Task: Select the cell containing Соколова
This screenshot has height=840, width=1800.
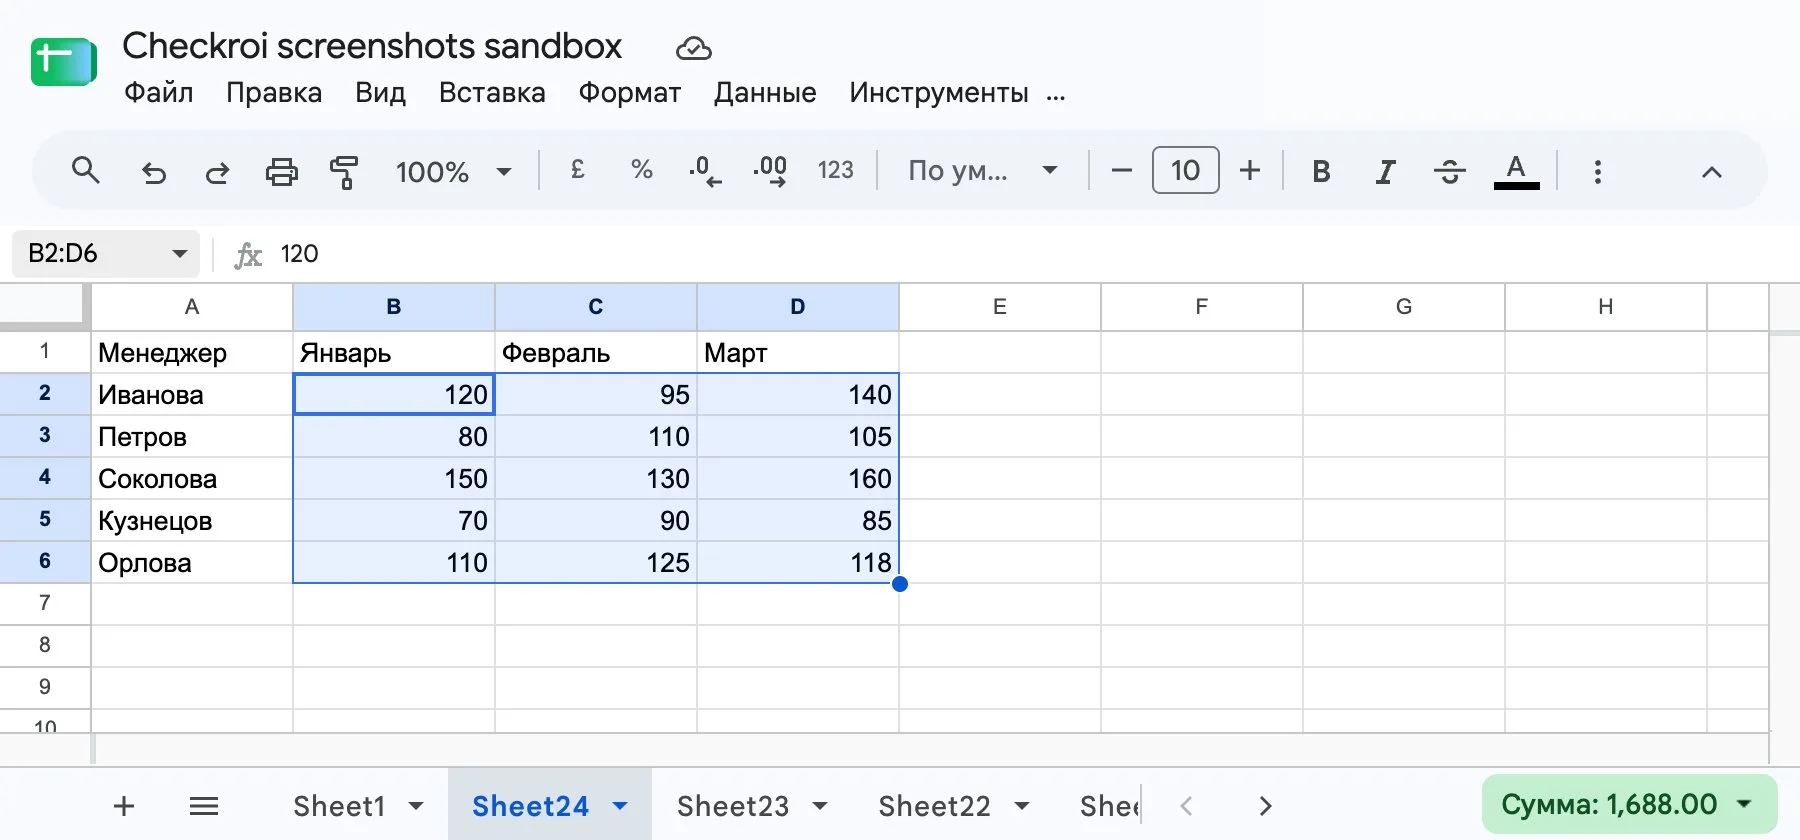Action: 192,479
